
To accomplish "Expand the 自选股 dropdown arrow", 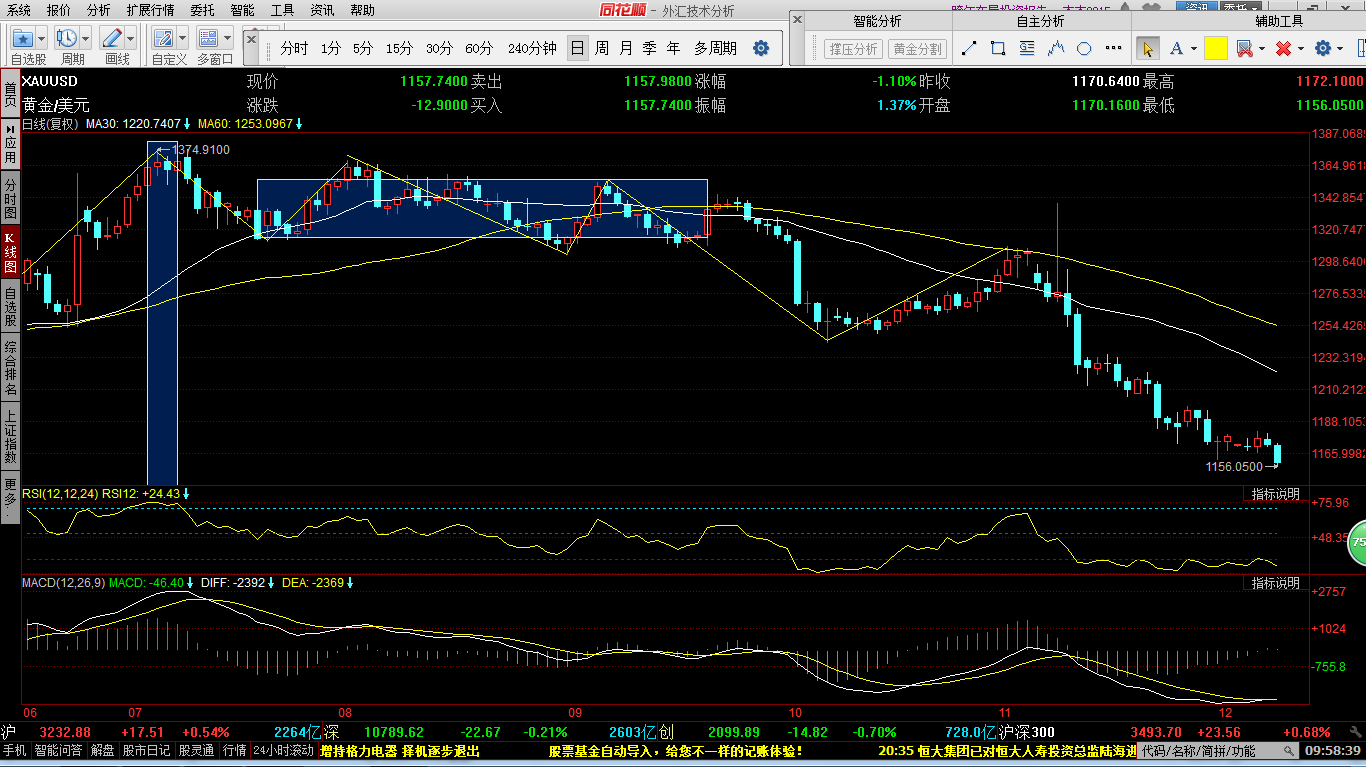I will coord(42,39).
